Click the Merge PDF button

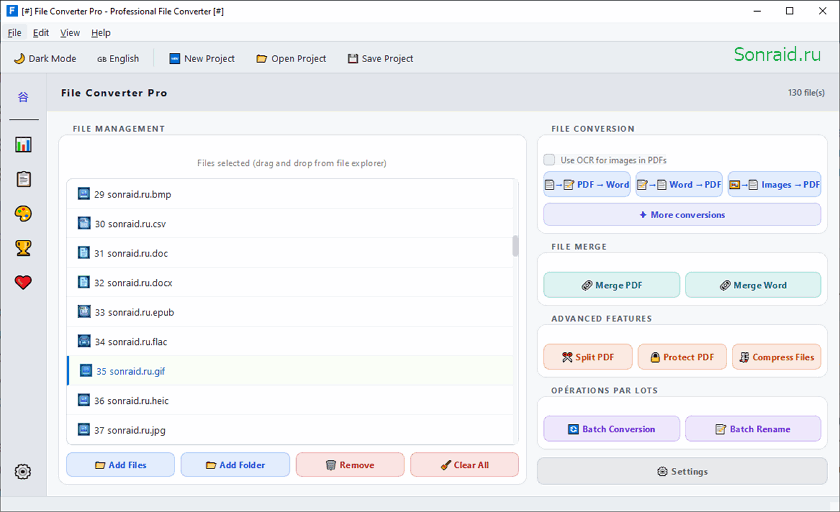(612, 285)
